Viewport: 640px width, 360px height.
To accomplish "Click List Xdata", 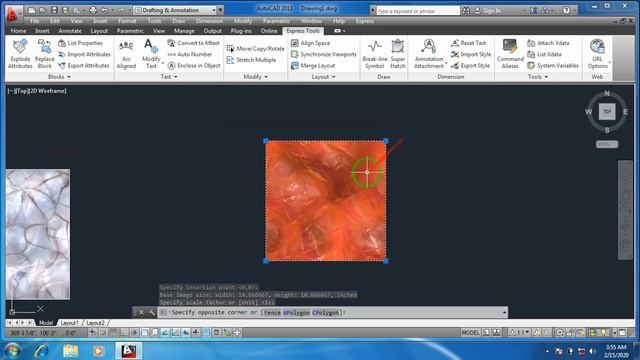I will pyautogui.click(x=544, y=54).
